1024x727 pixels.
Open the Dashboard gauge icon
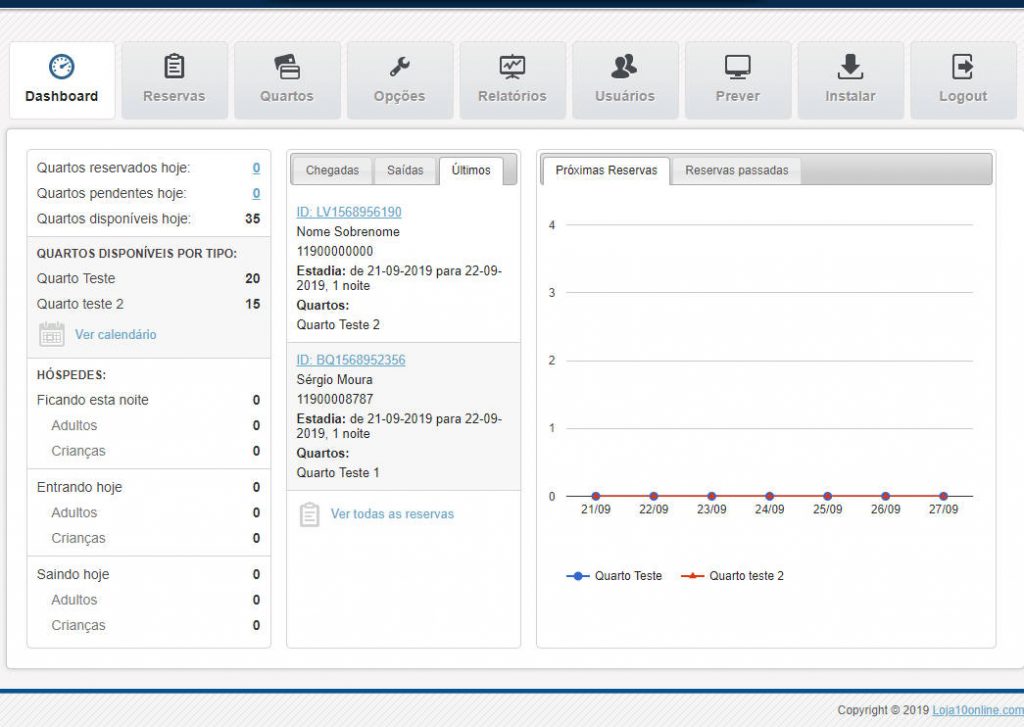(62, 67)
